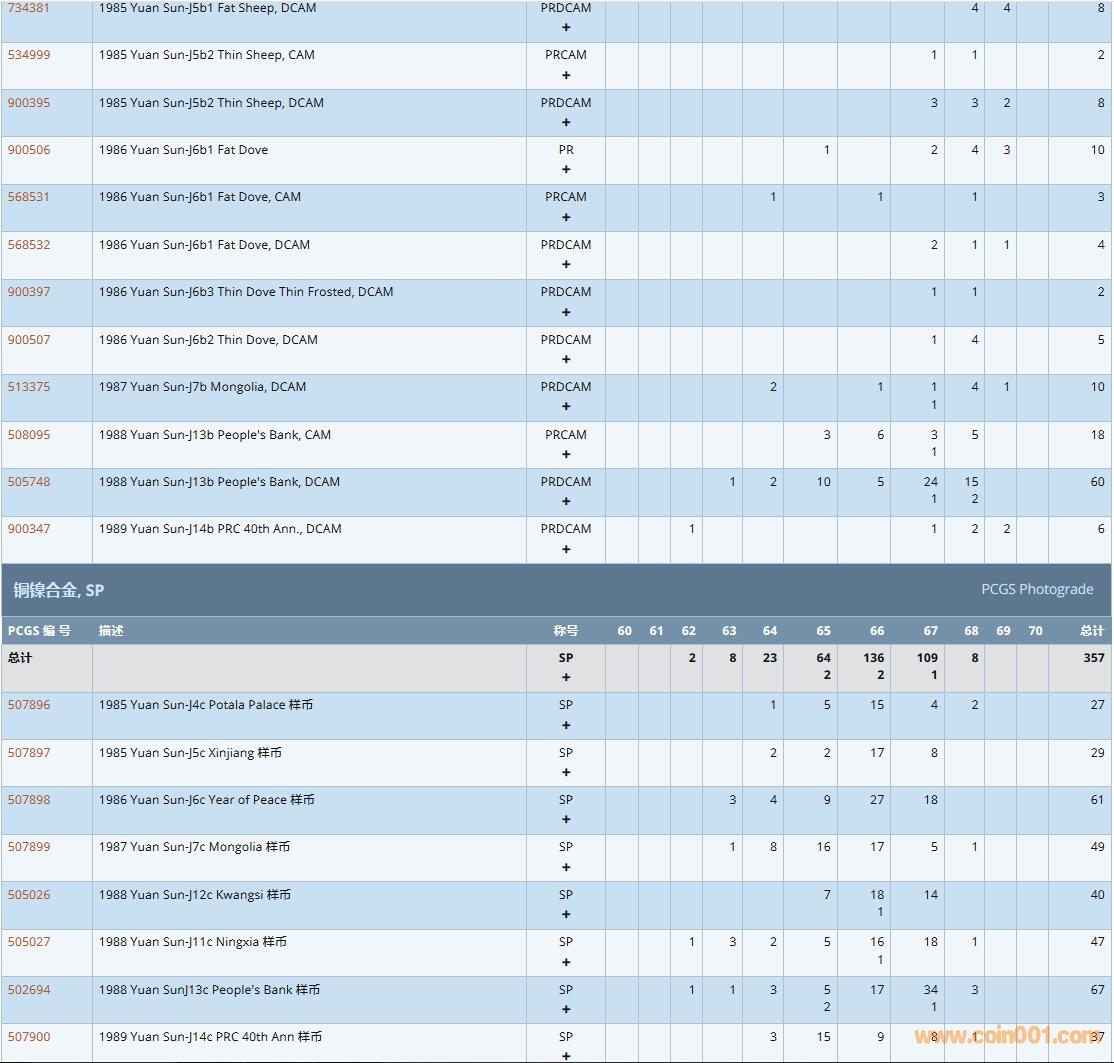Open coin number 505748 People's Bank DCAM
The width and height of the screenshot is (1114, 1063).
point(29,482)
